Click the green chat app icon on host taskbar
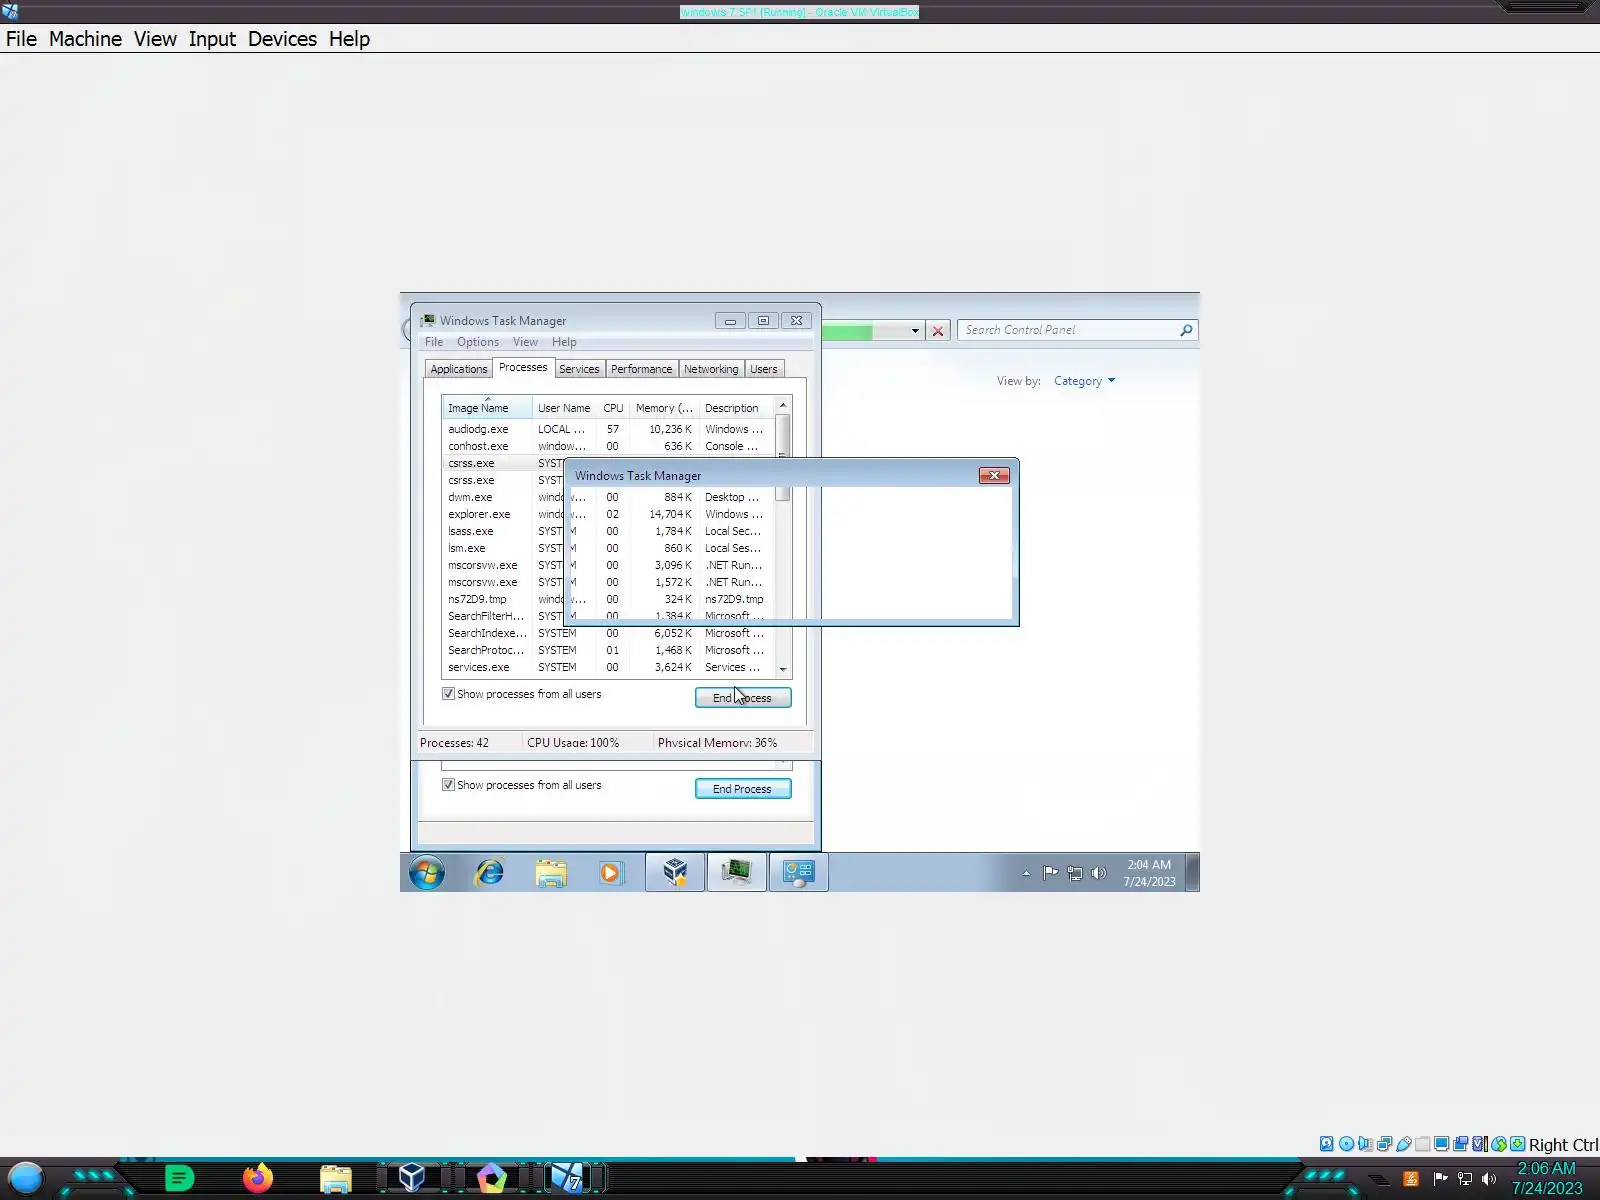 (179, 1178)
